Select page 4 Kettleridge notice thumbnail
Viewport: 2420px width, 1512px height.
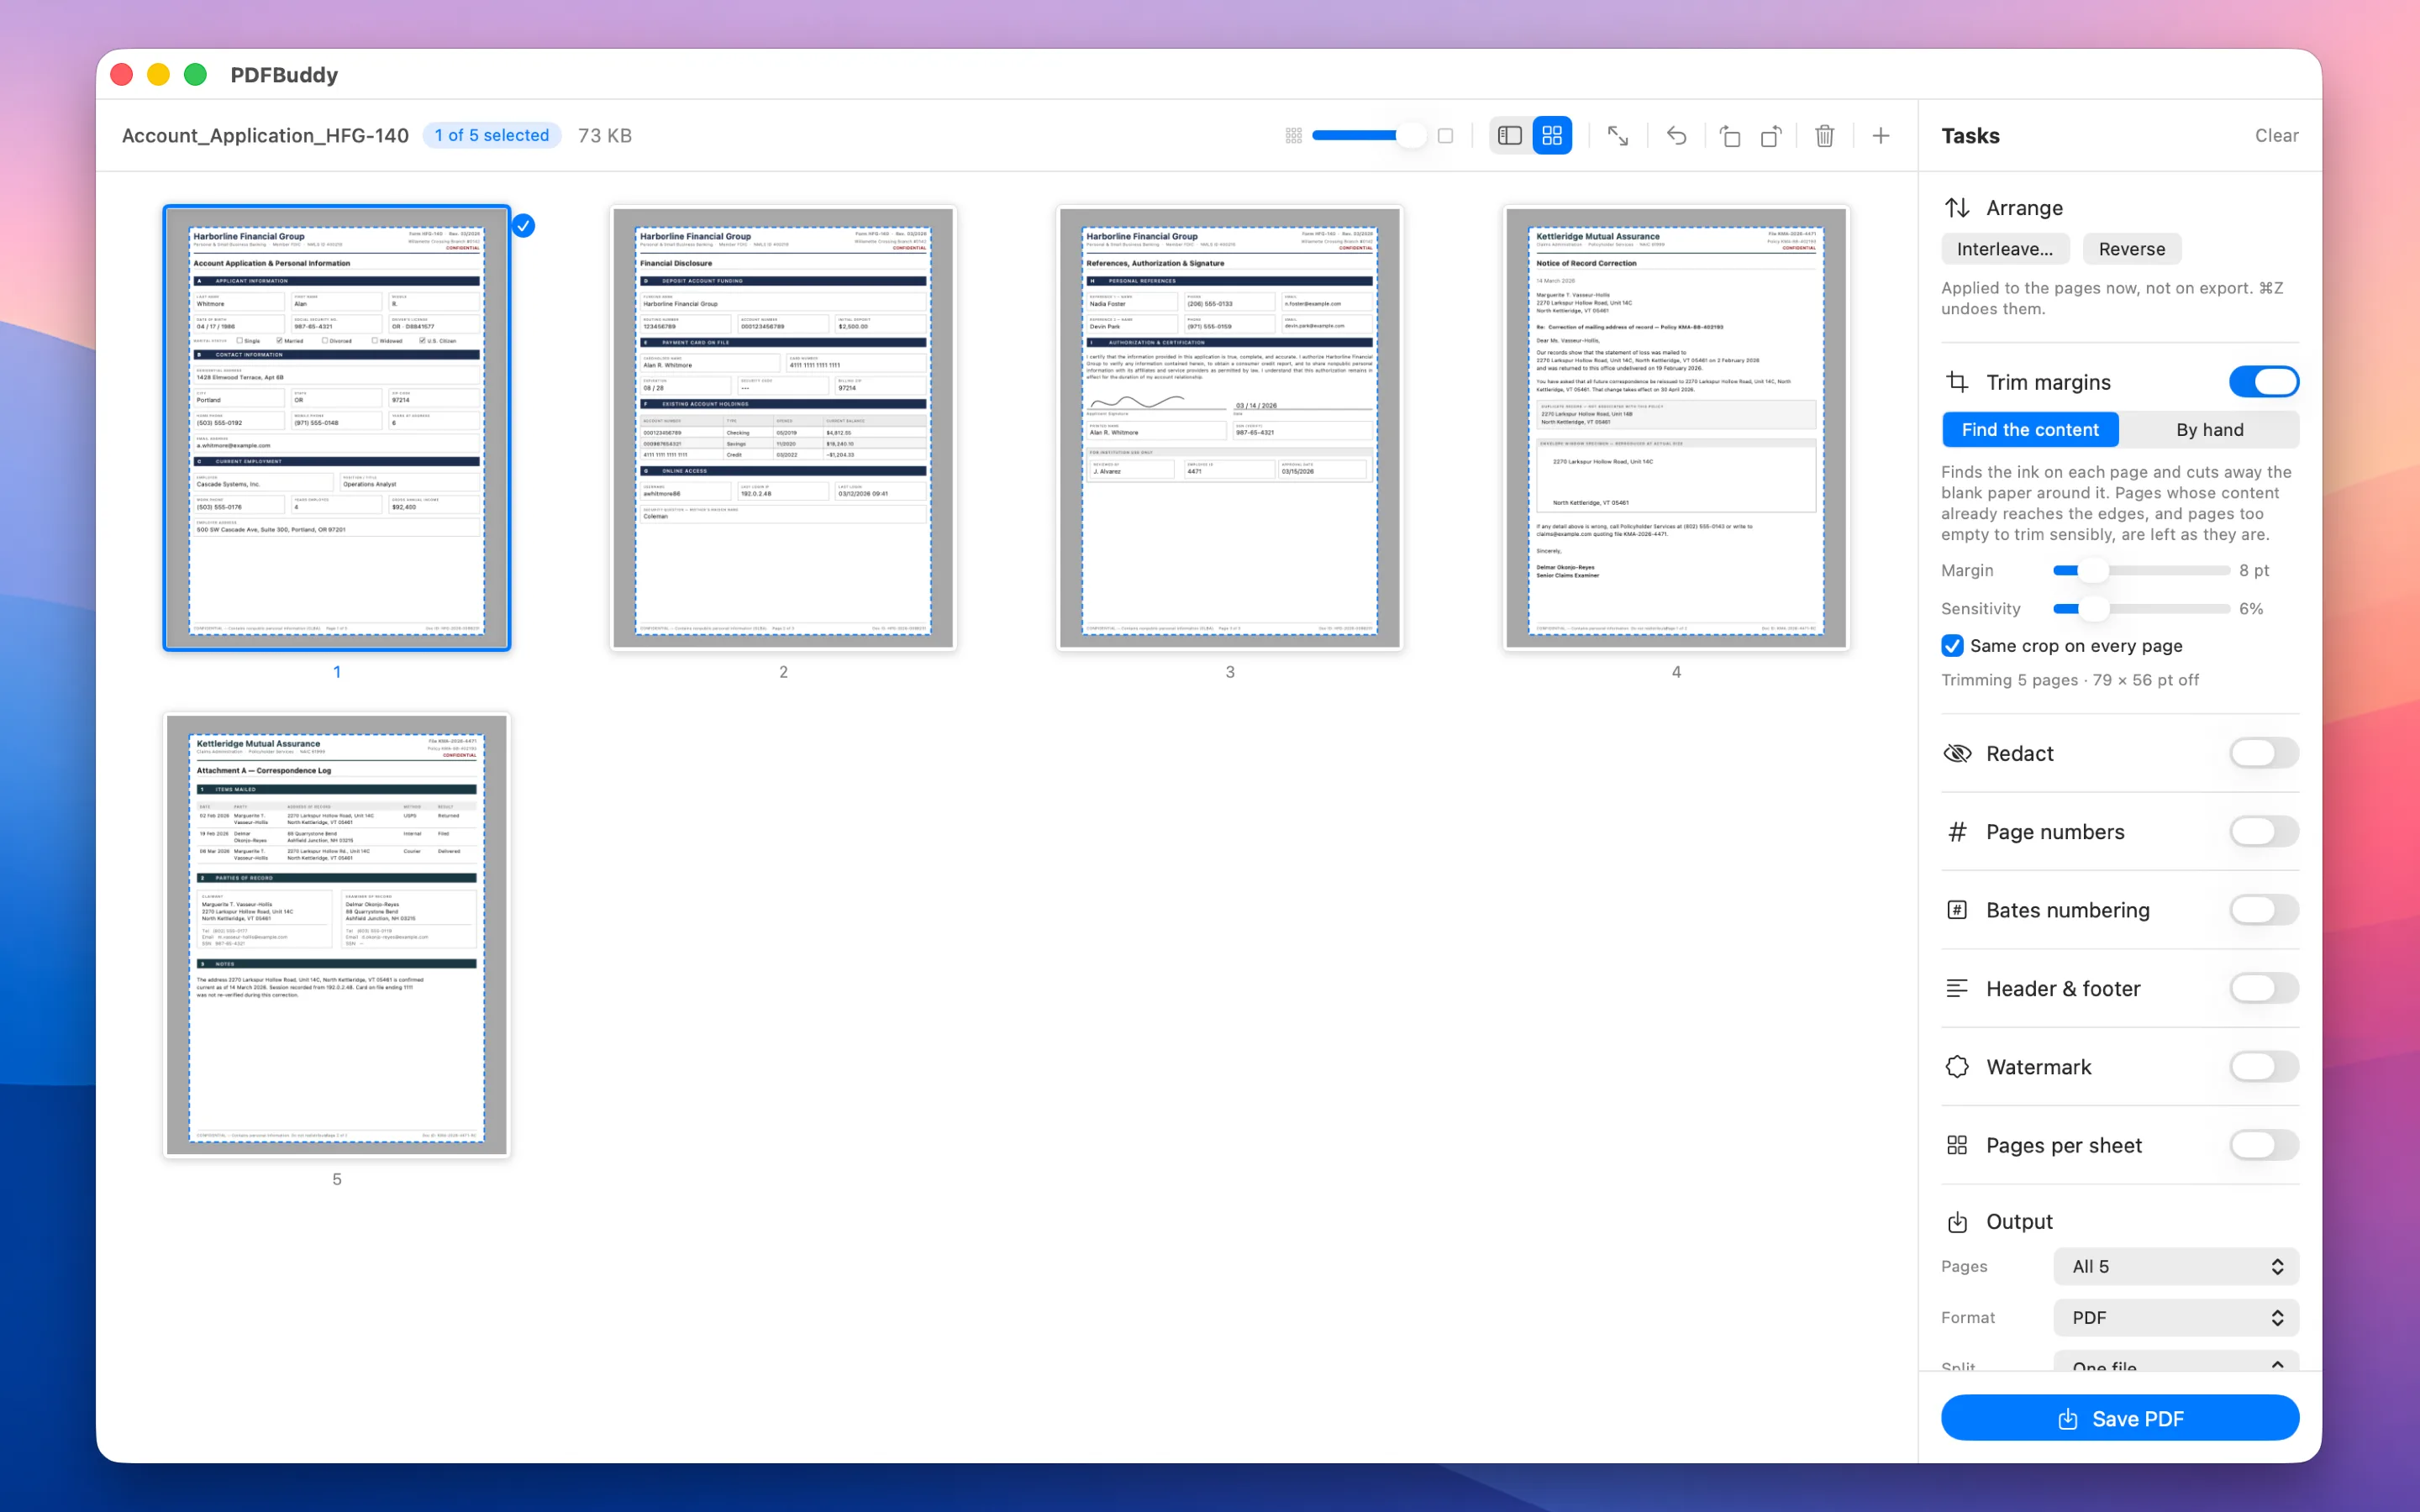pos(1676,429)
